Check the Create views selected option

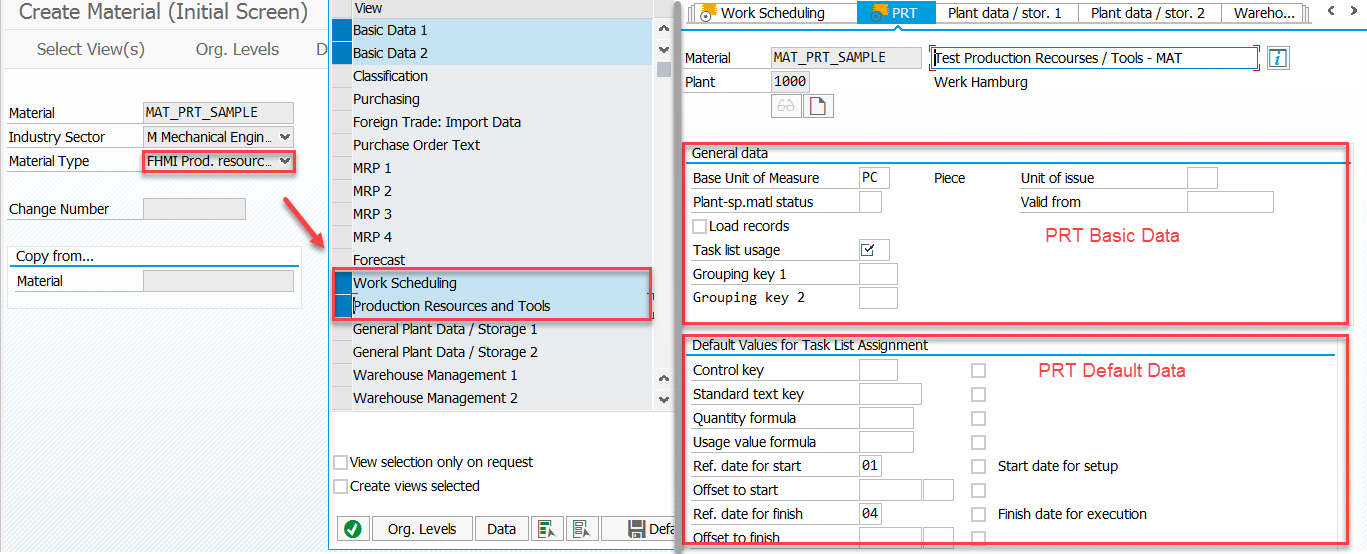(341, 486)
